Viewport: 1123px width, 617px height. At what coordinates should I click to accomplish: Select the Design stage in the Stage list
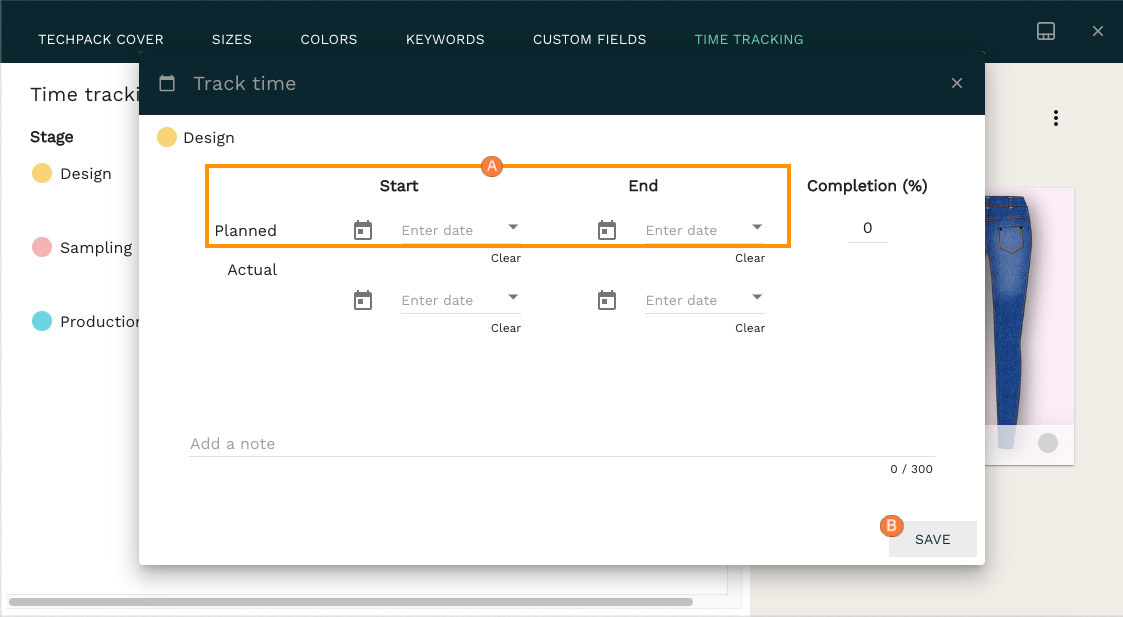[72, 173]
